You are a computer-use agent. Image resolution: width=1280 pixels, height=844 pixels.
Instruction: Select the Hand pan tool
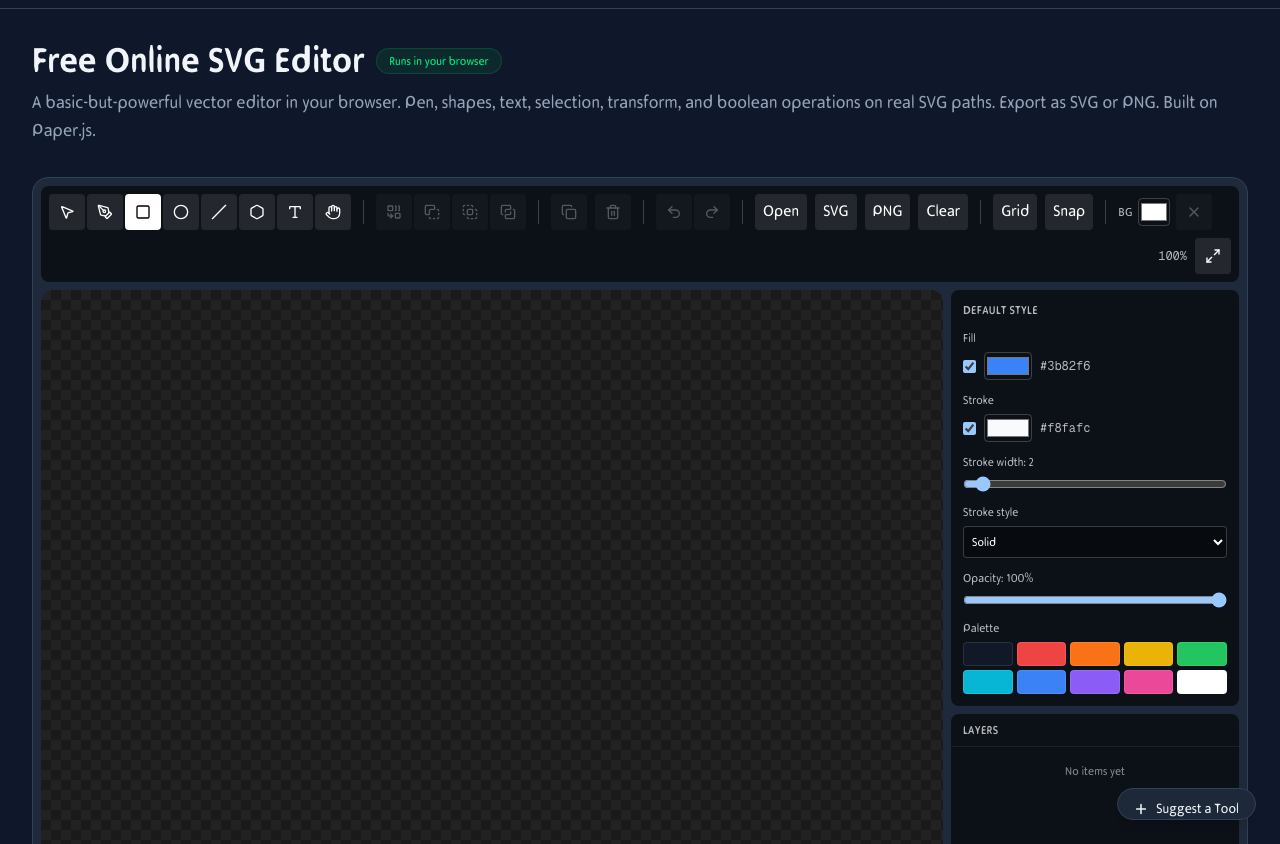333,212
